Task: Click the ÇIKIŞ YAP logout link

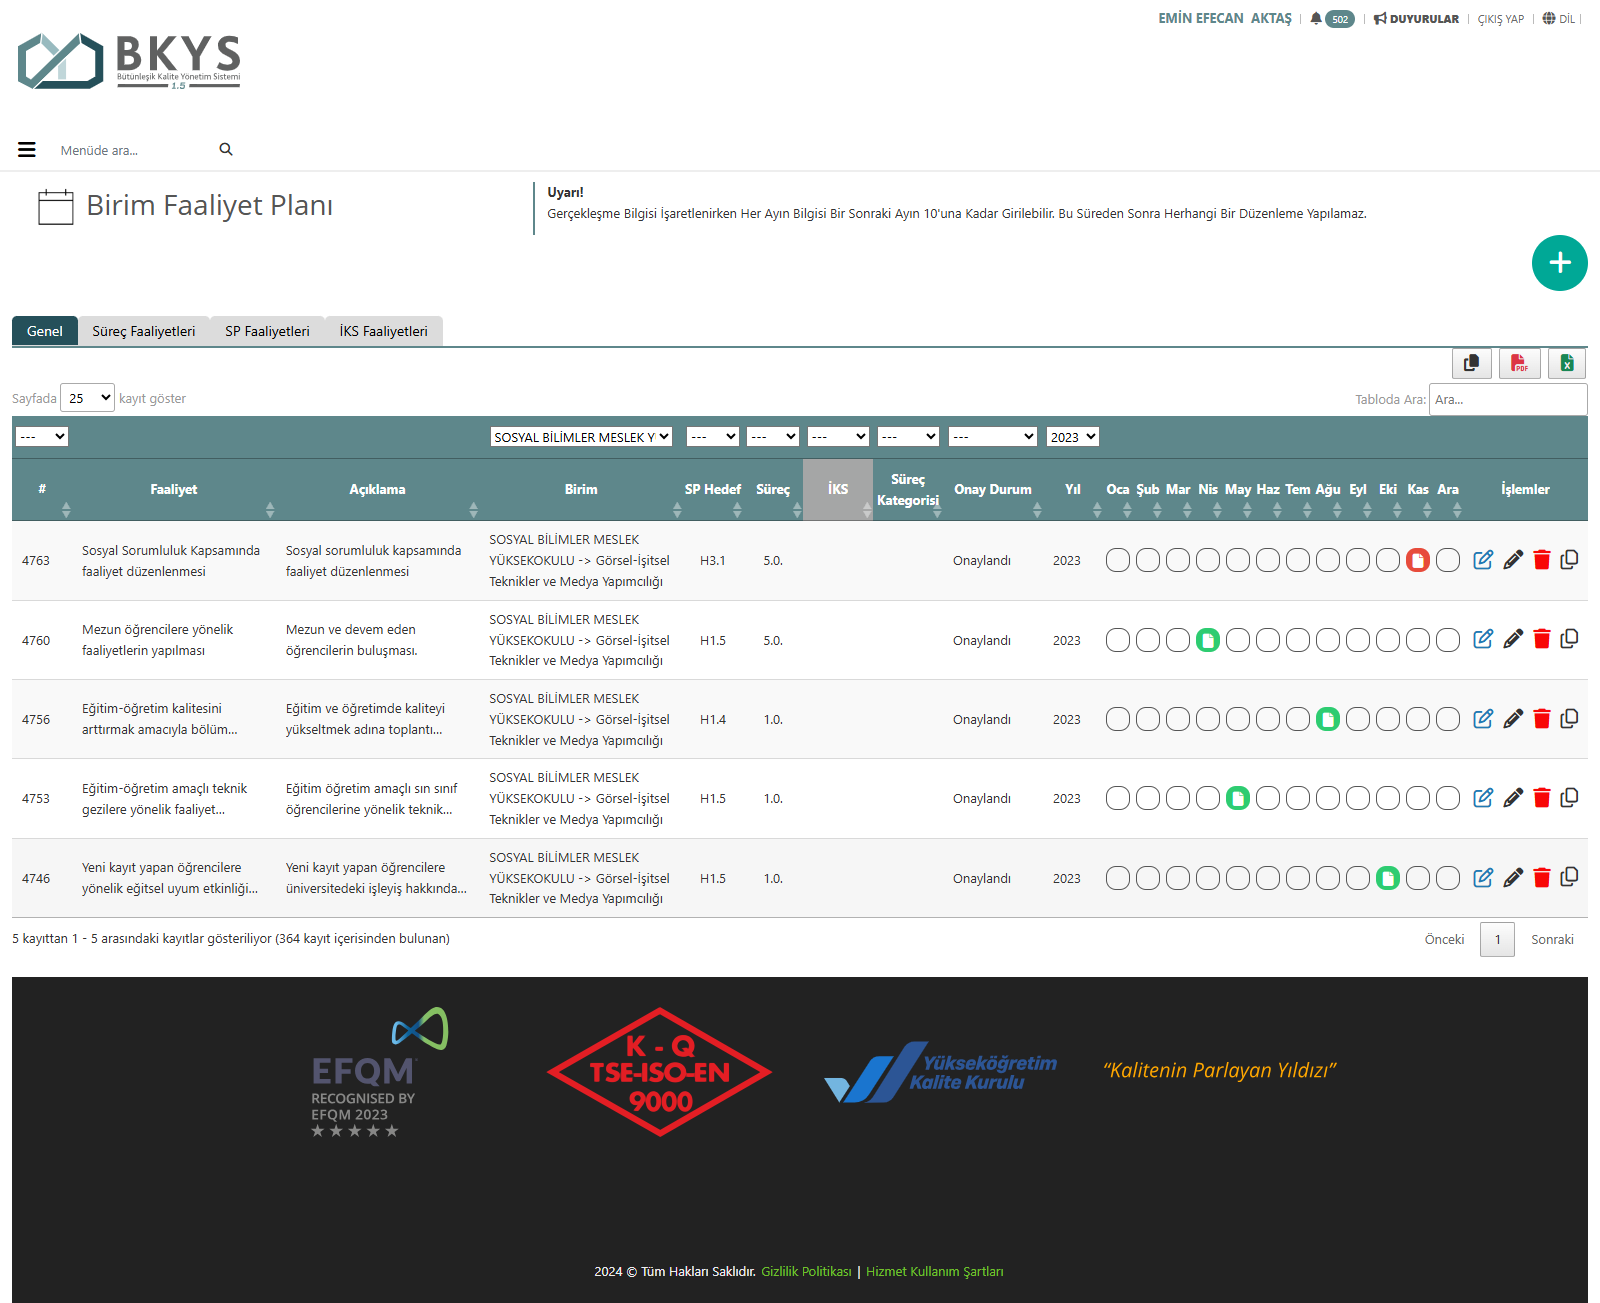Action: click(x=1500, y=19)
